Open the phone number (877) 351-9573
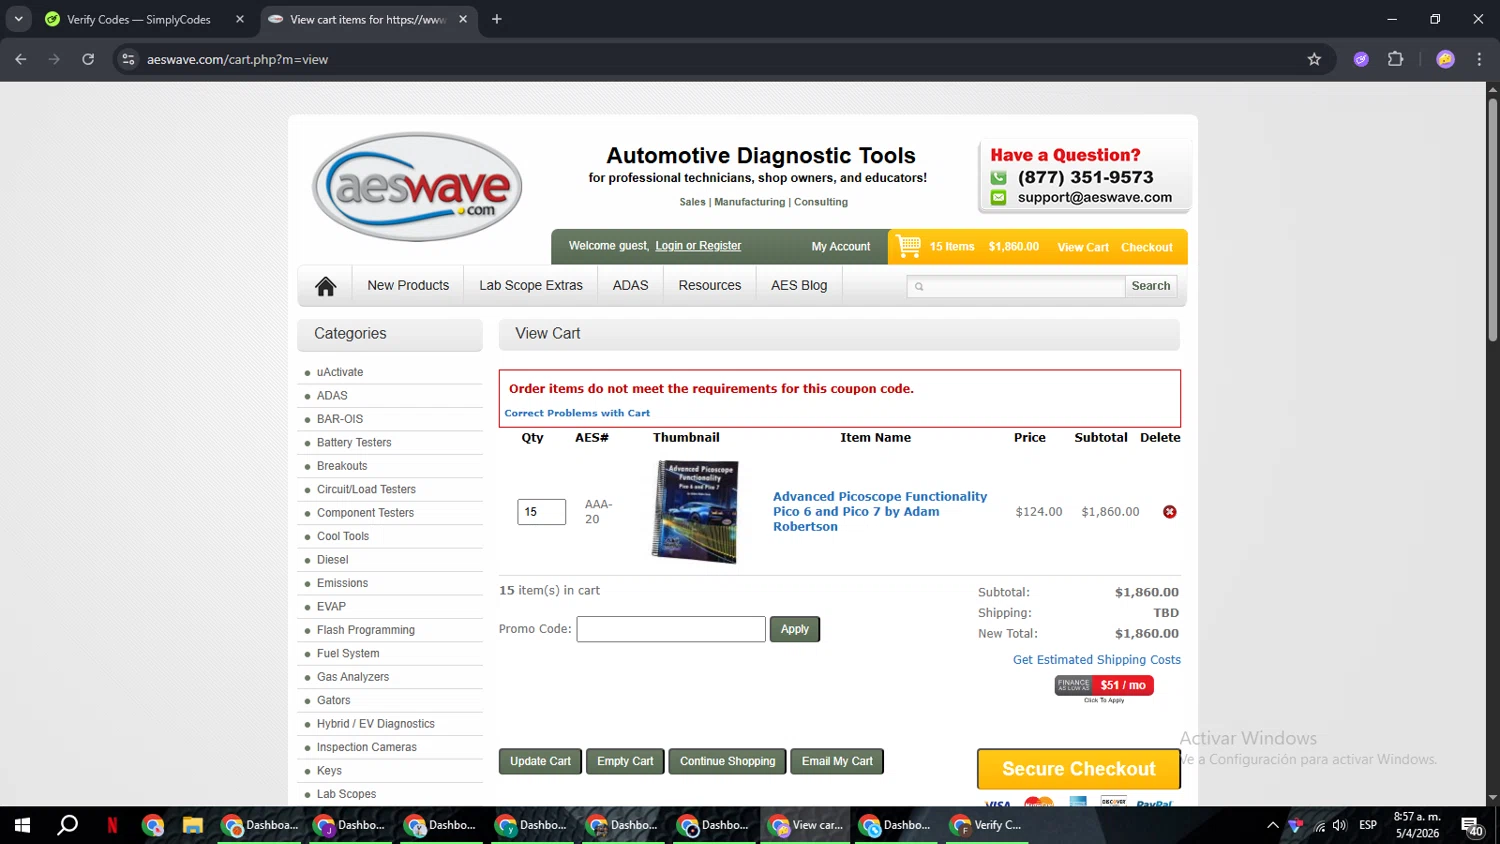 (x=1085, y=177)
